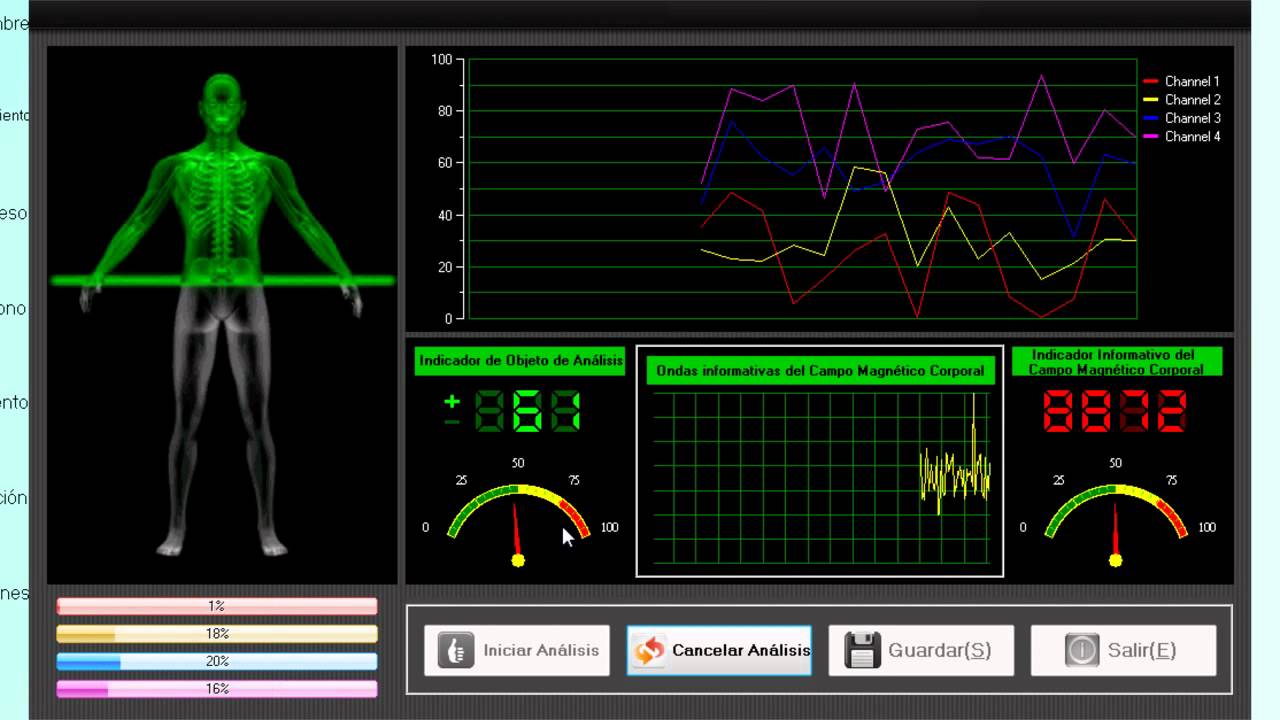Click the Indicador de Objeto de Análisis label
Viewport: 1280px width, 720px height.
coord(520,361)
